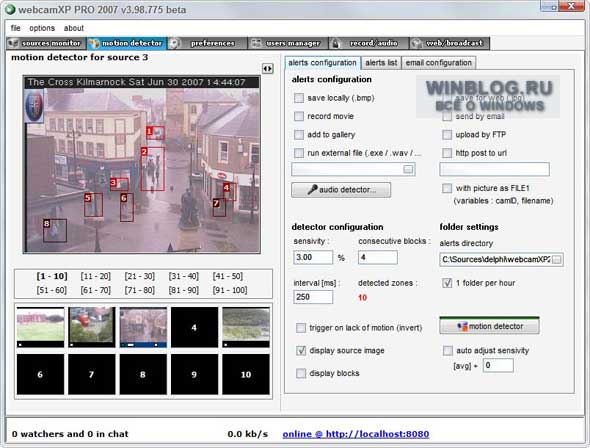Select source 1 thumbnail

tap(40, 327)
